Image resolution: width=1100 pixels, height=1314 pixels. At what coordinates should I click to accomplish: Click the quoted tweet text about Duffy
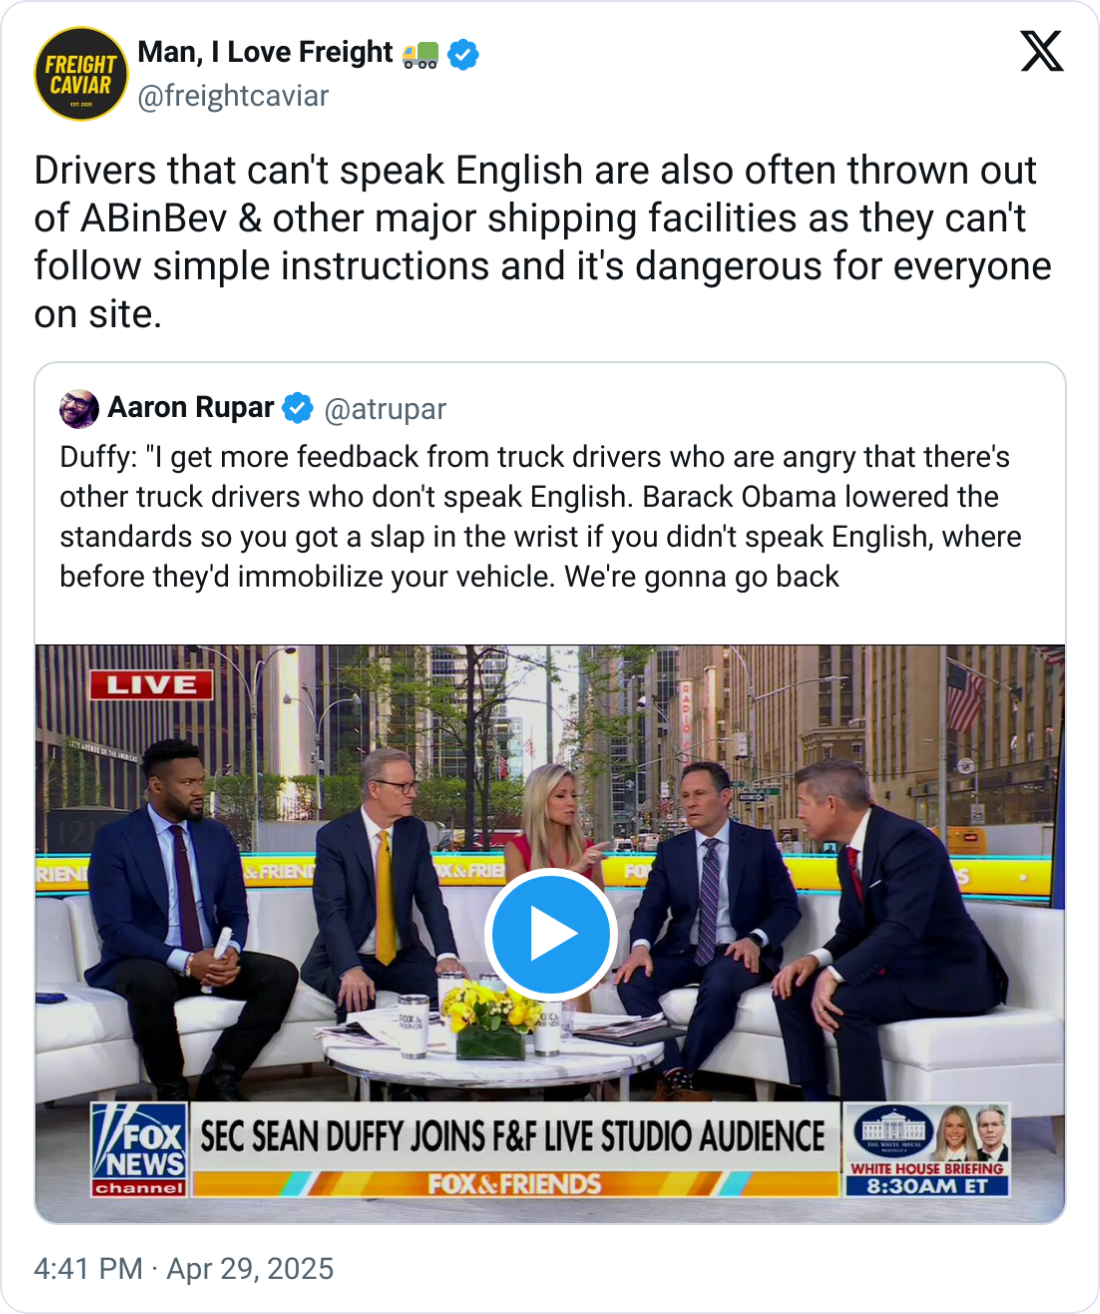pos(540,517)
